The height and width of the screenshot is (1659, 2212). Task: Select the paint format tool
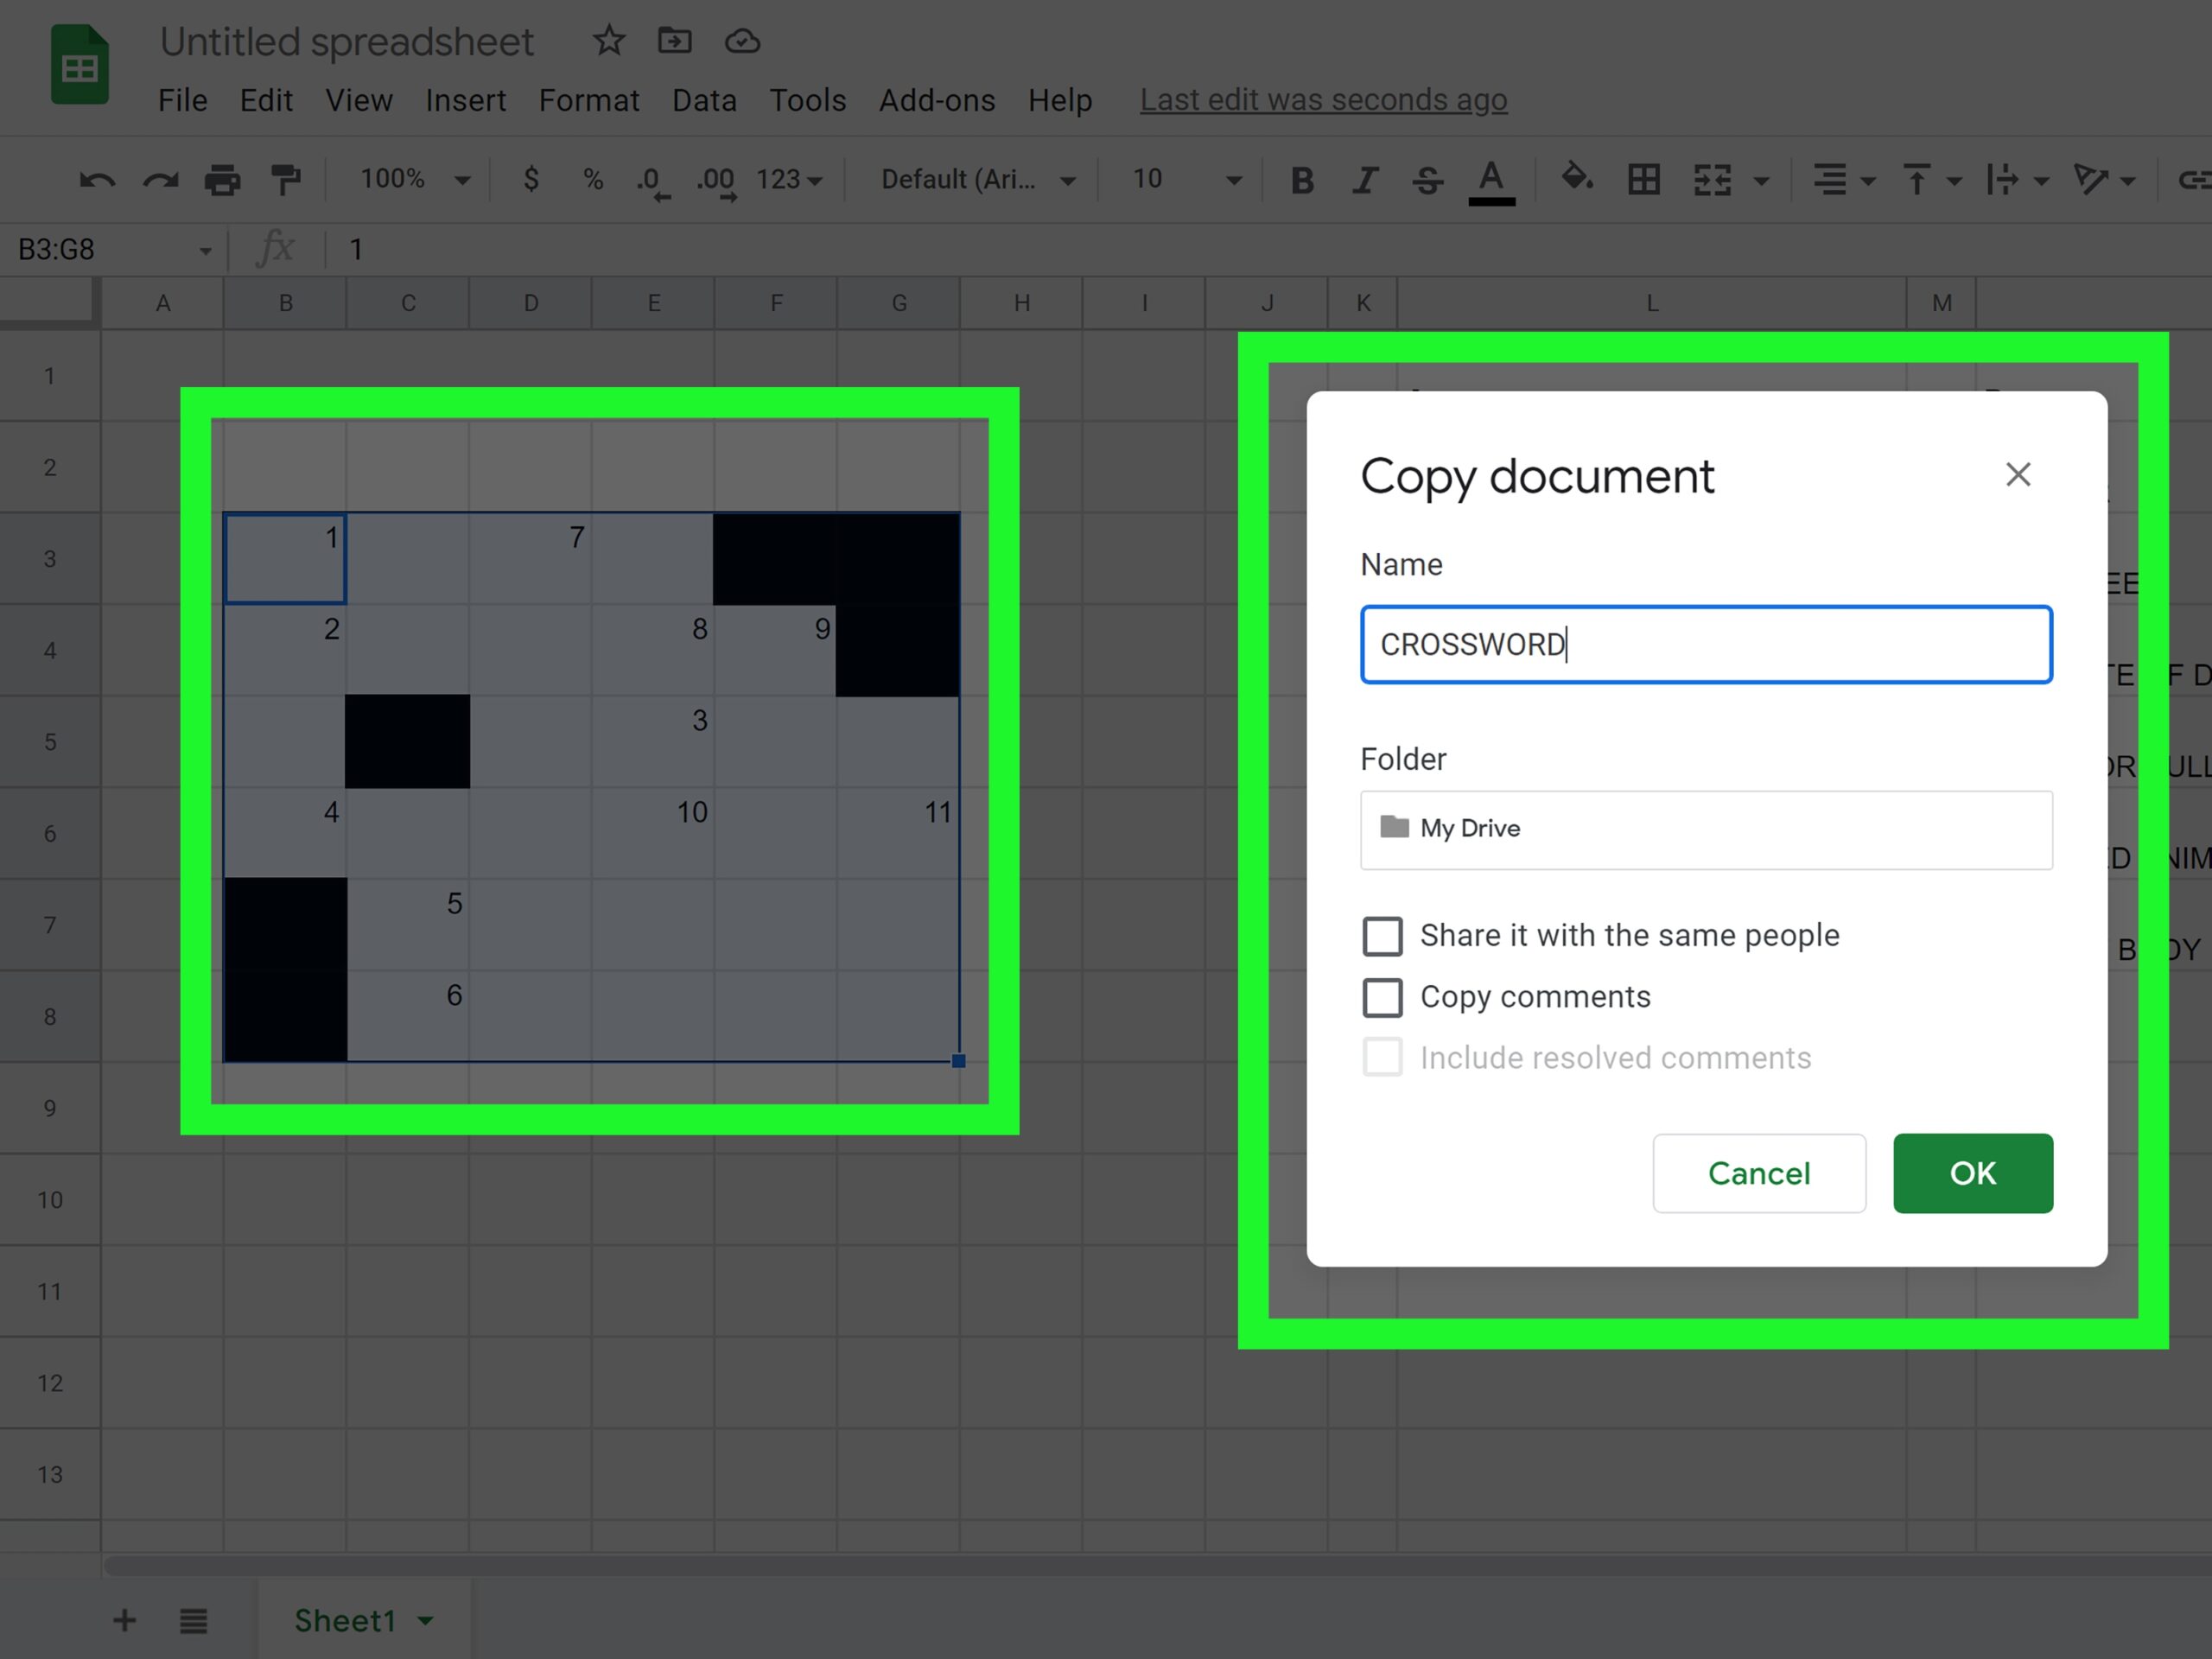click(286, 180)
